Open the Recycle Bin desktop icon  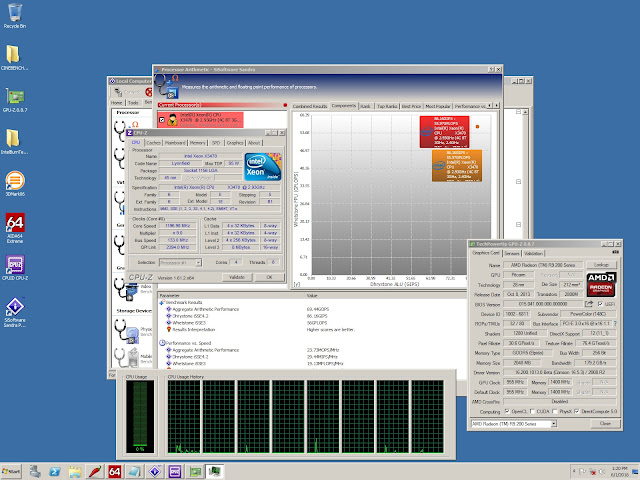point(15,16)
